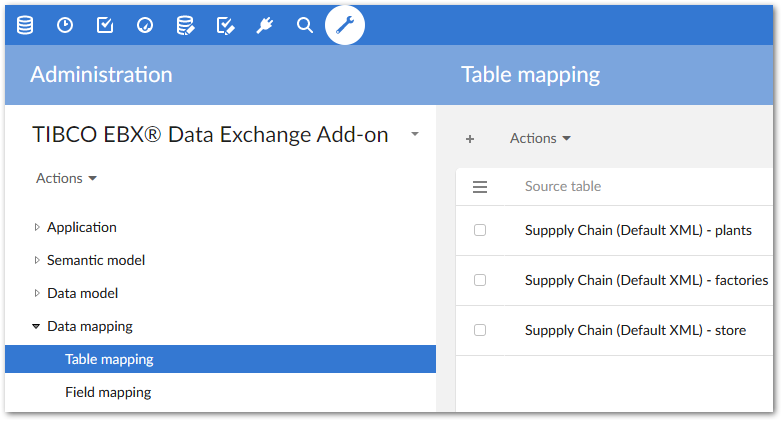Open Actions menu in the left panel

click(66, 178)
